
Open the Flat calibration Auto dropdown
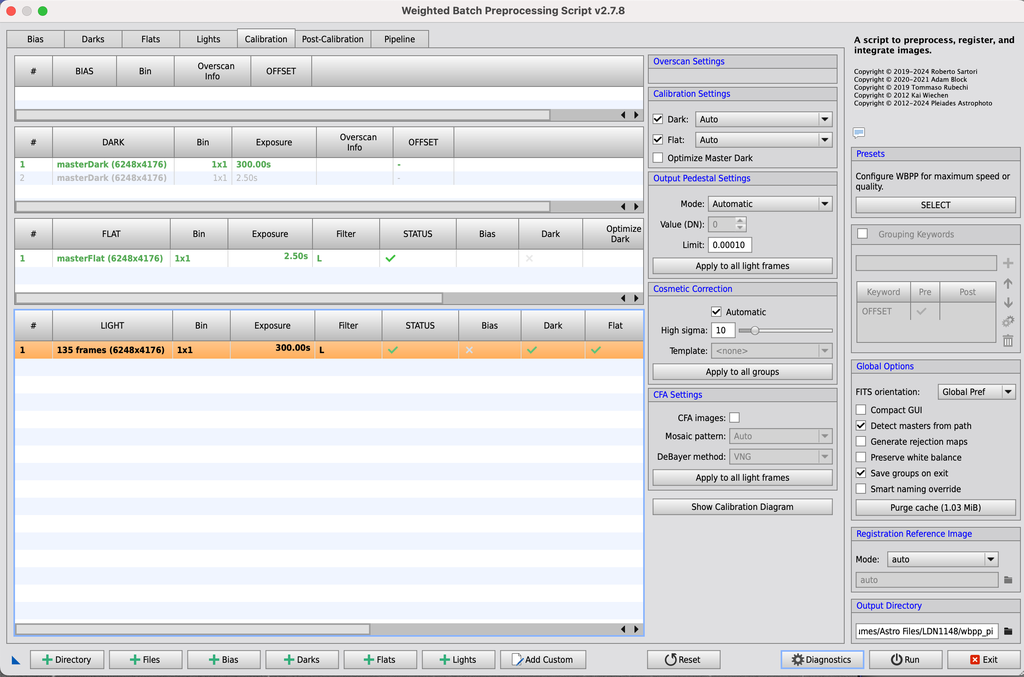763,140
